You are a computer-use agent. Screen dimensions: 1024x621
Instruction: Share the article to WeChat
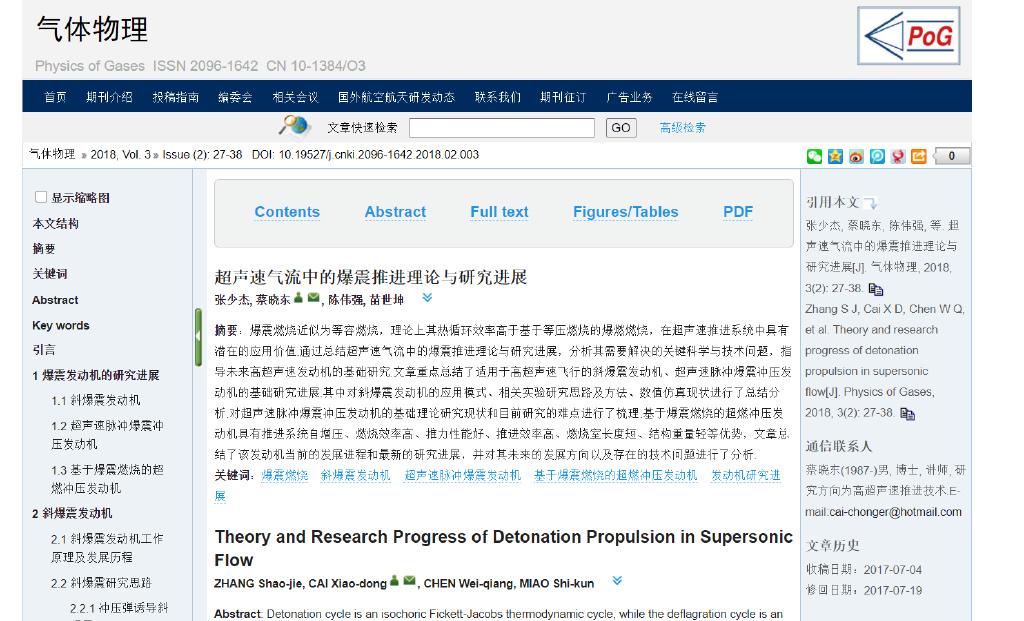814,156
